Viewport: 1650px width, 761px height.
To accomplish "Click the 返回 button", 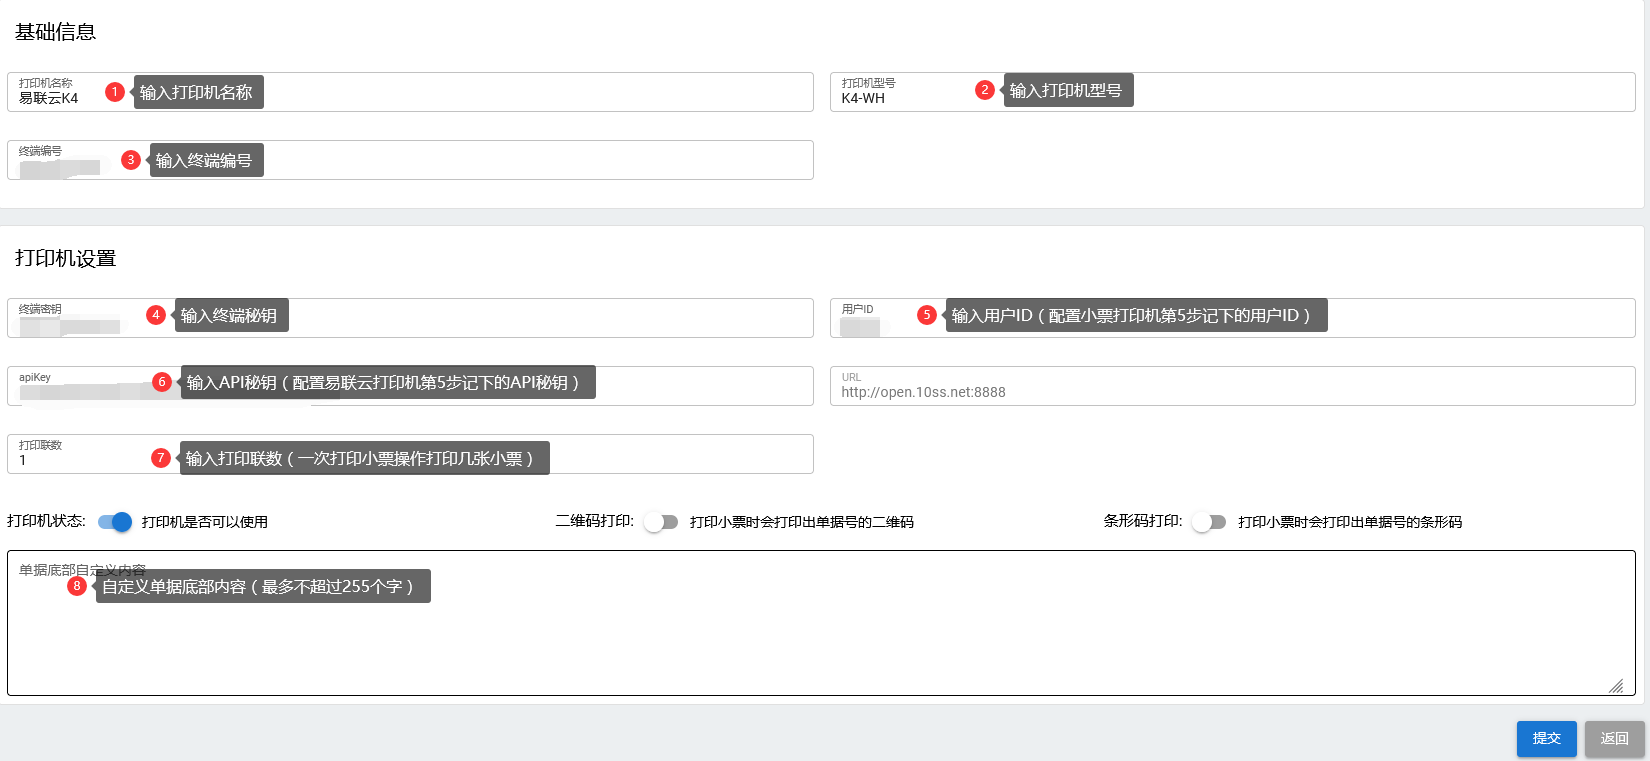I will coord(1614,738).
